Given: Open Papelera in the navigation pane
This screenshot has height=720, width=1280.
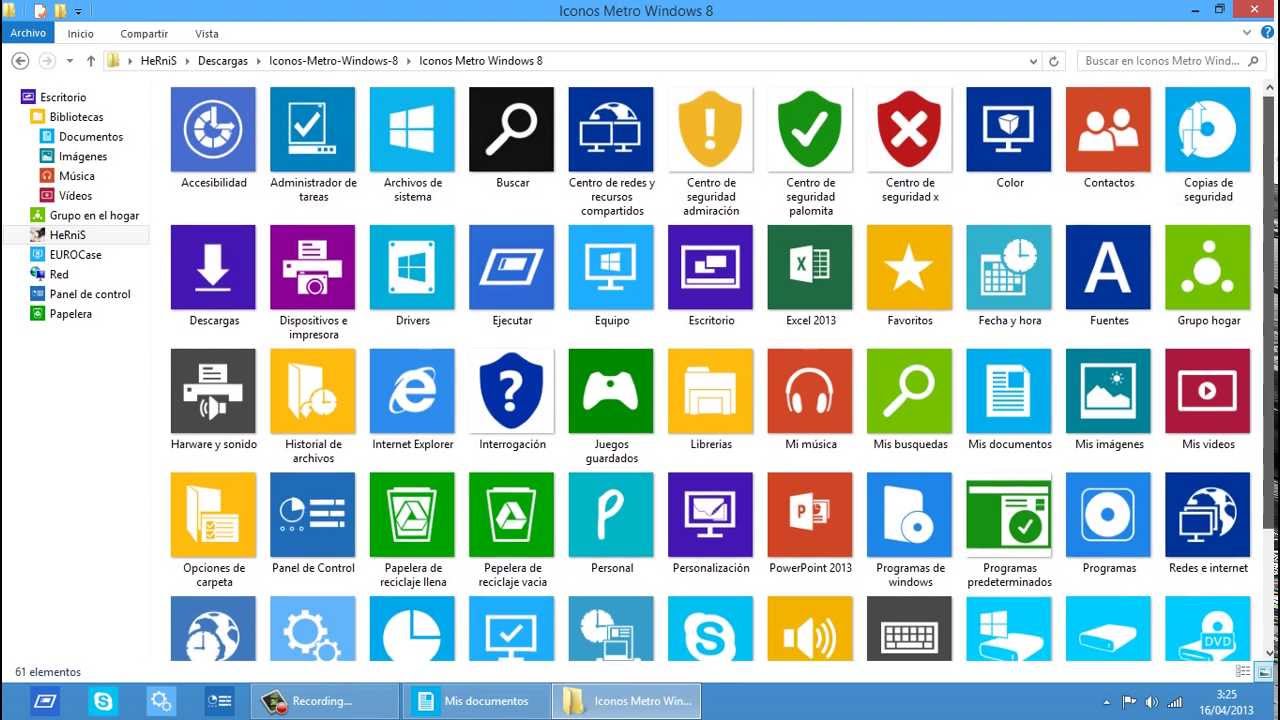Looking at the screenshot, I should 71,314.
